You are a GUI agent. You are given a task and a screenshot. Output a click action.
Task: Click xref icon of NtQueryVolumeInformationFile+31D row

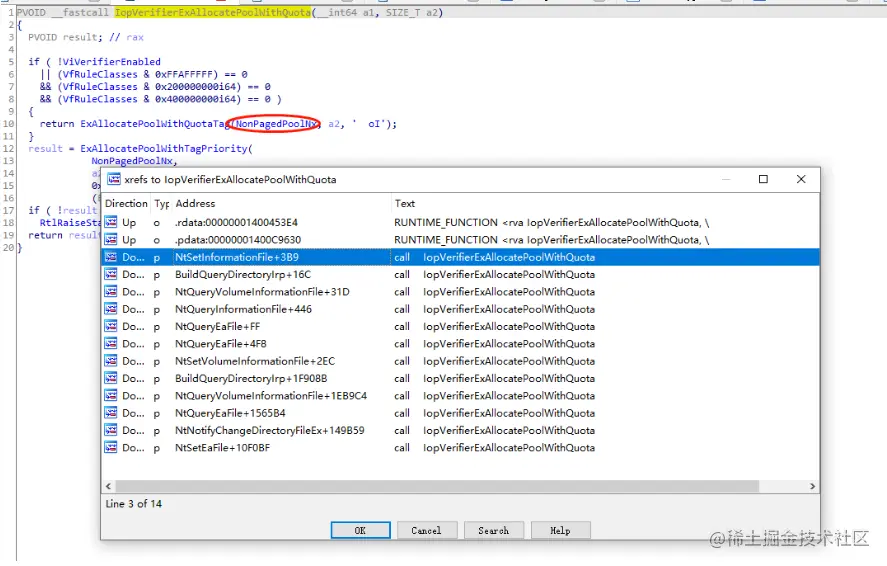(x=111, y=292)
